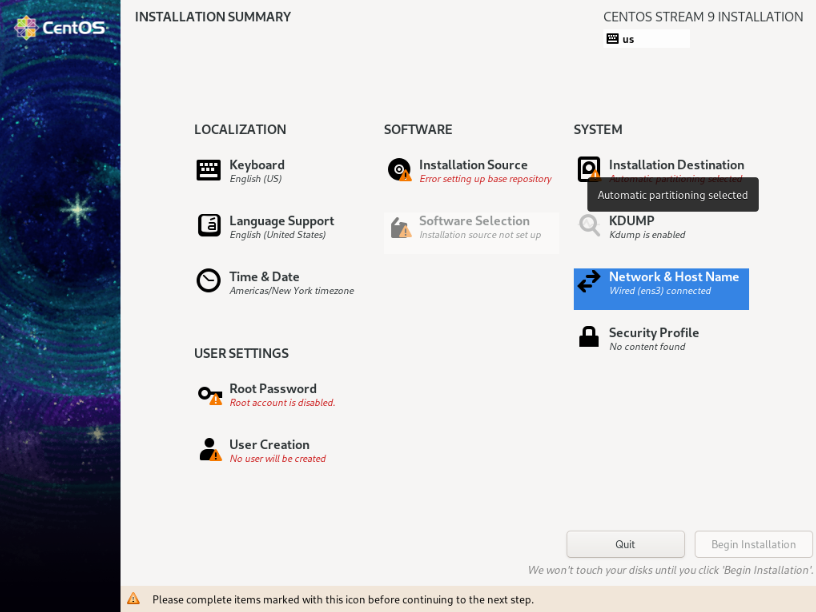
Task: Click the User Creation person icon
Action: tap(210, 449)
